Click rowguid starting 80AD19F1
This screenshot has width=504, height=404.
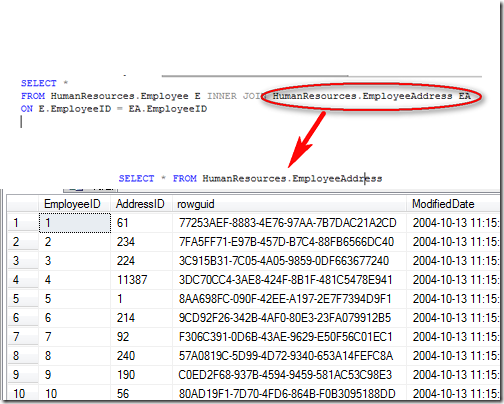(289, 393)
